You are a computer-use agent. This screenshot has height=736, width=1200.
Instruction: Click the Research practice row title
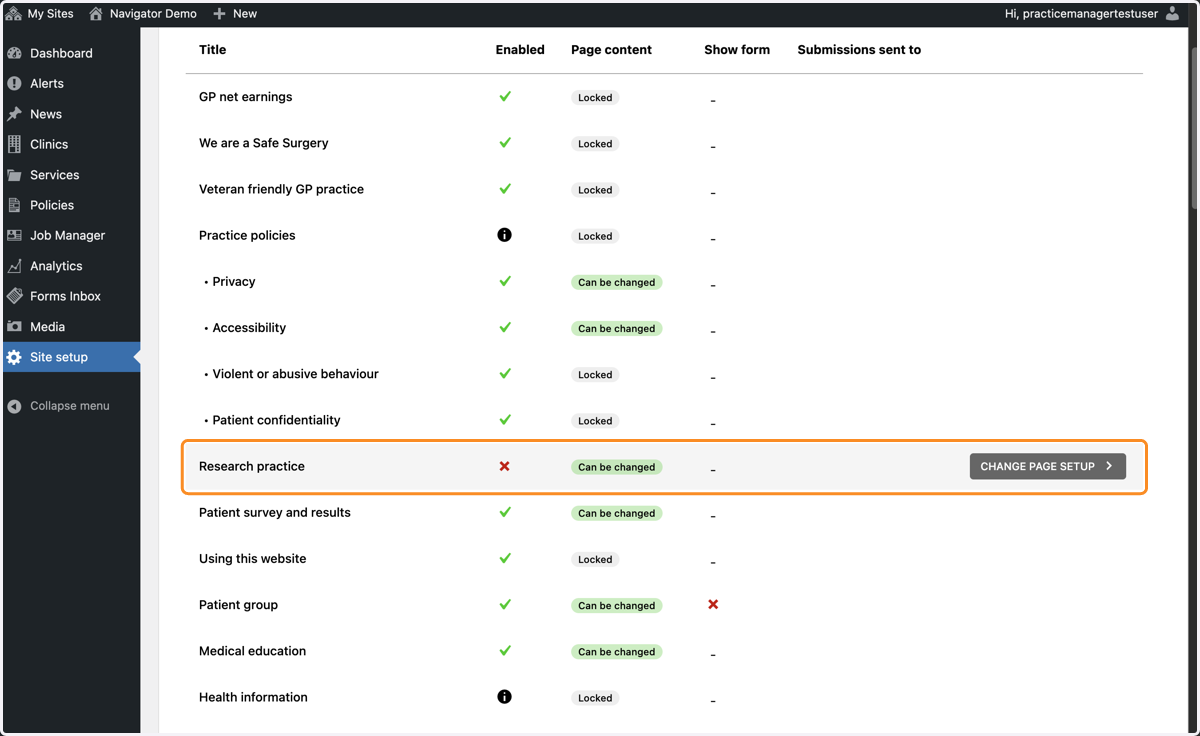click(x=252, y=466)
